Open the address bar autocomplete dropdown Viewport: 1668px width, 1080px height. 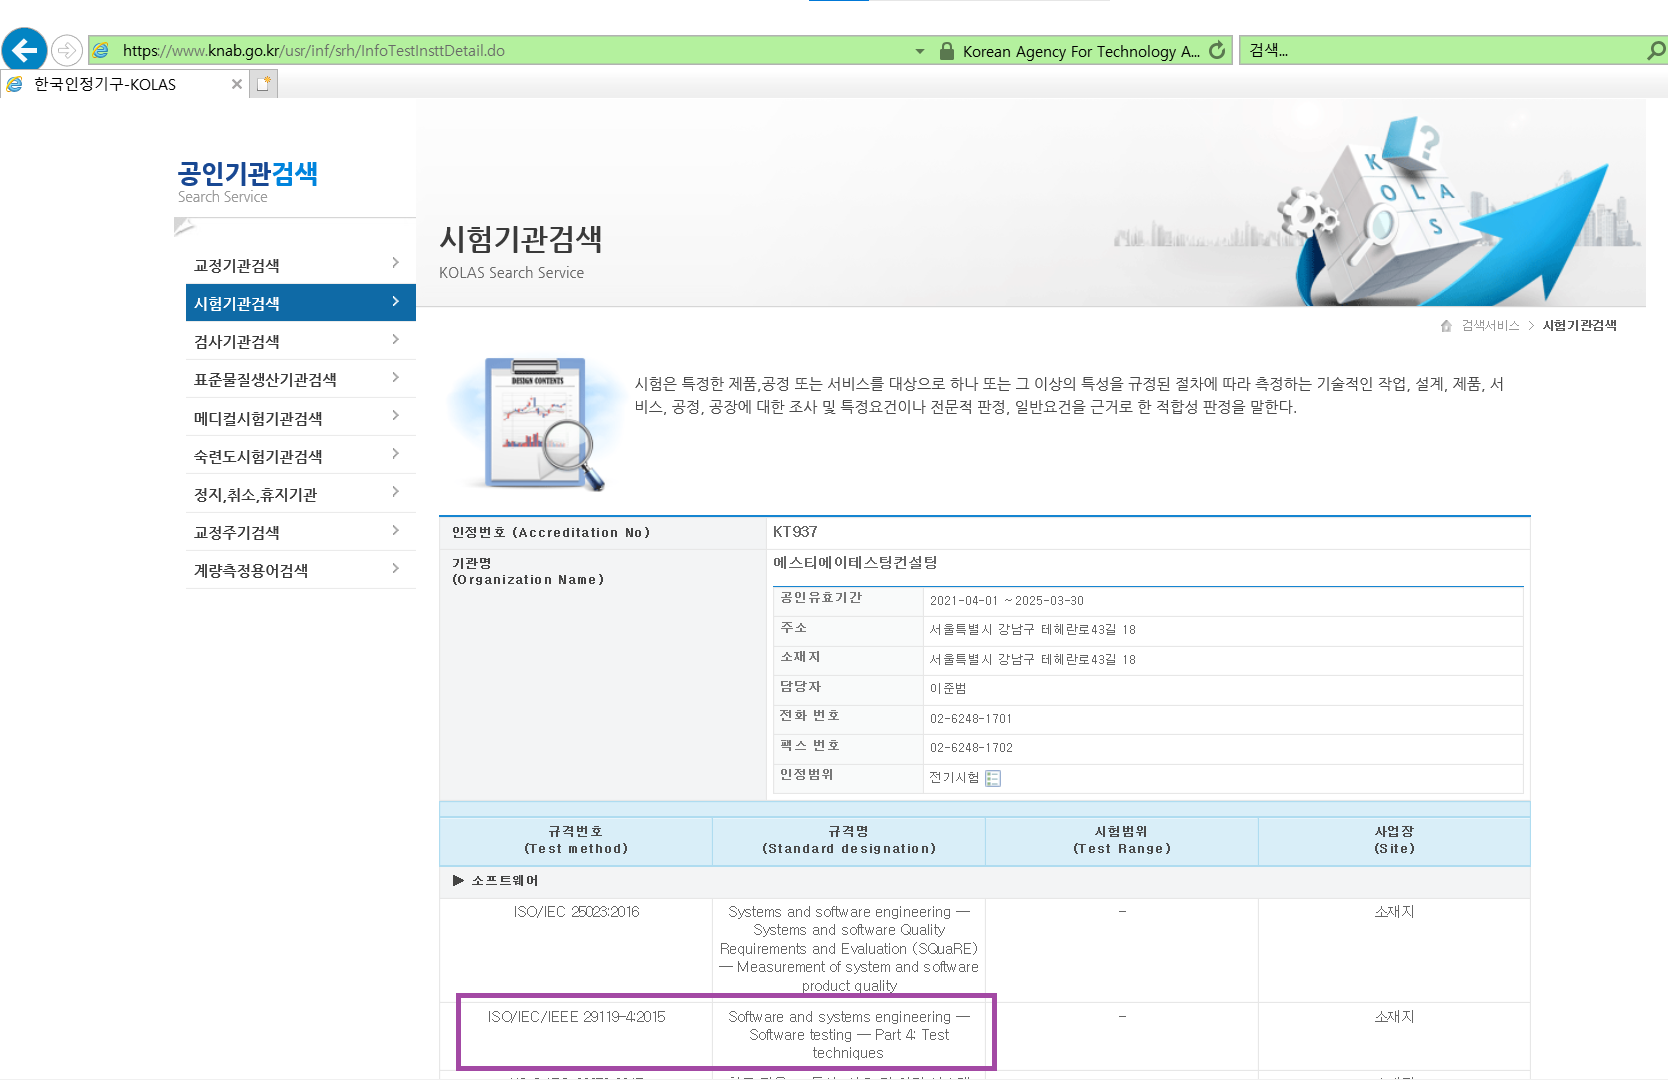coord(919,50)
